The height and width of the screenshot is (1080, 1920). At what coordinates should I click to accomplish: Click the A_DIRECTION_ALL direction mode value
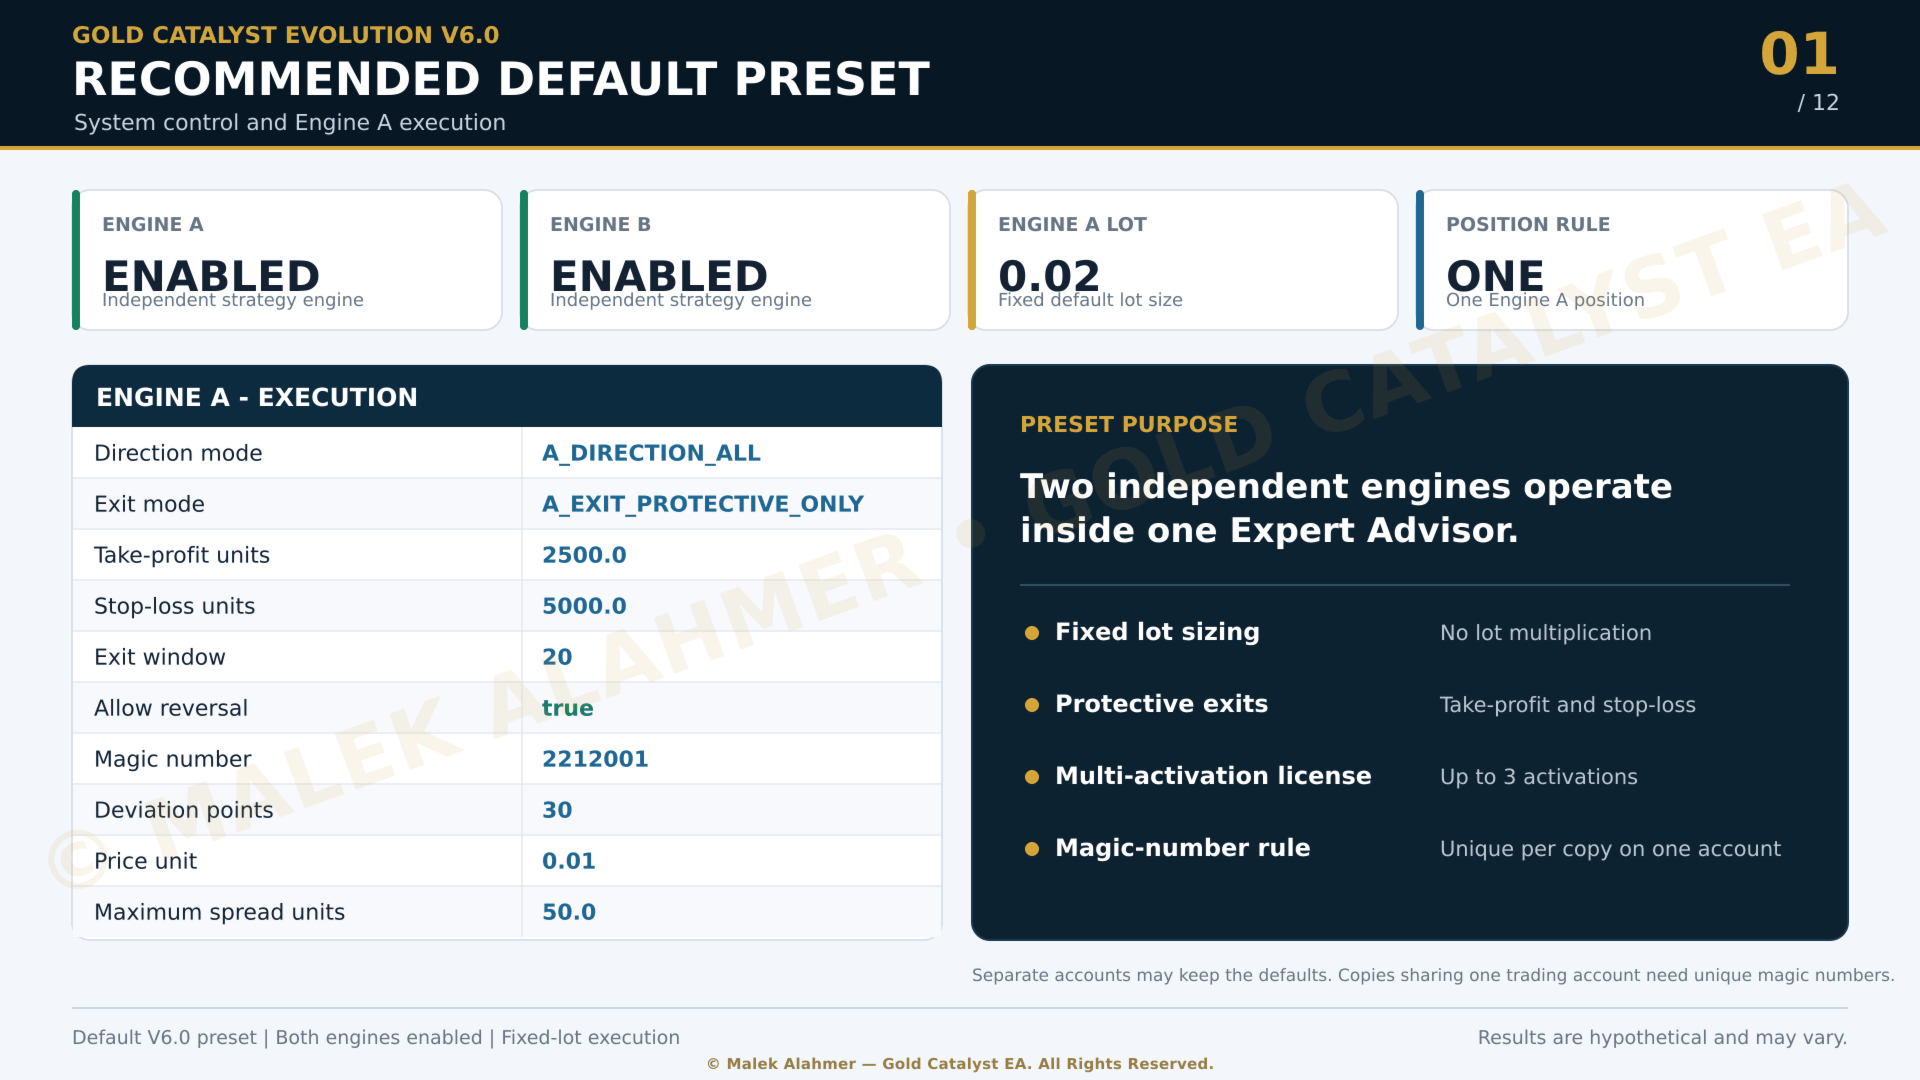pyautogui.click(x=651, y=453)
